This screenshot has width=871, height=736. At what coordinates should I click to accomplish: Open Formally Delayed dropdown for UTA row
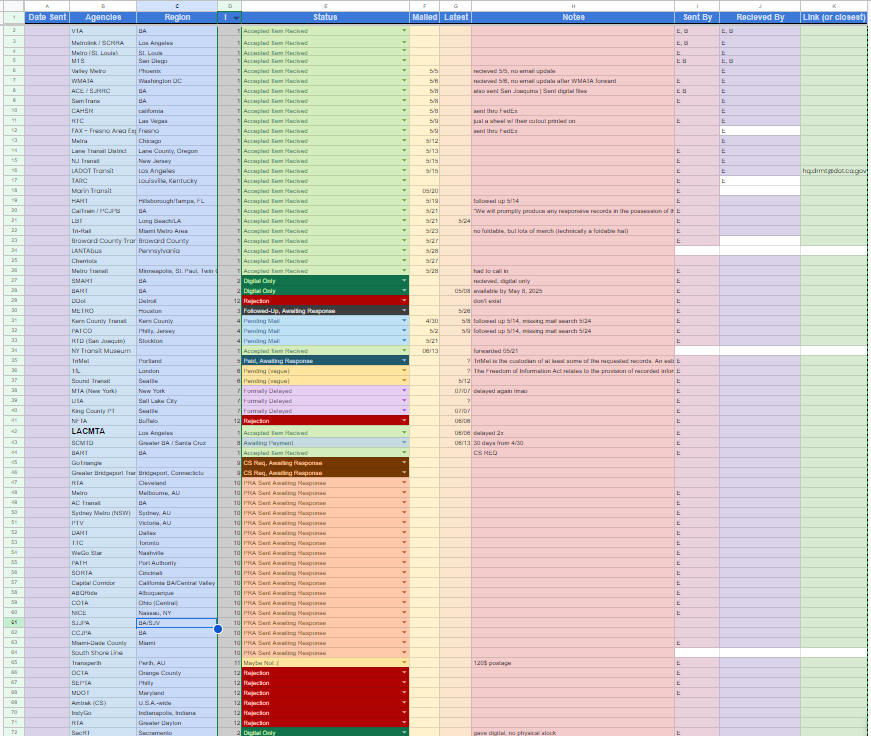point(404,401)
